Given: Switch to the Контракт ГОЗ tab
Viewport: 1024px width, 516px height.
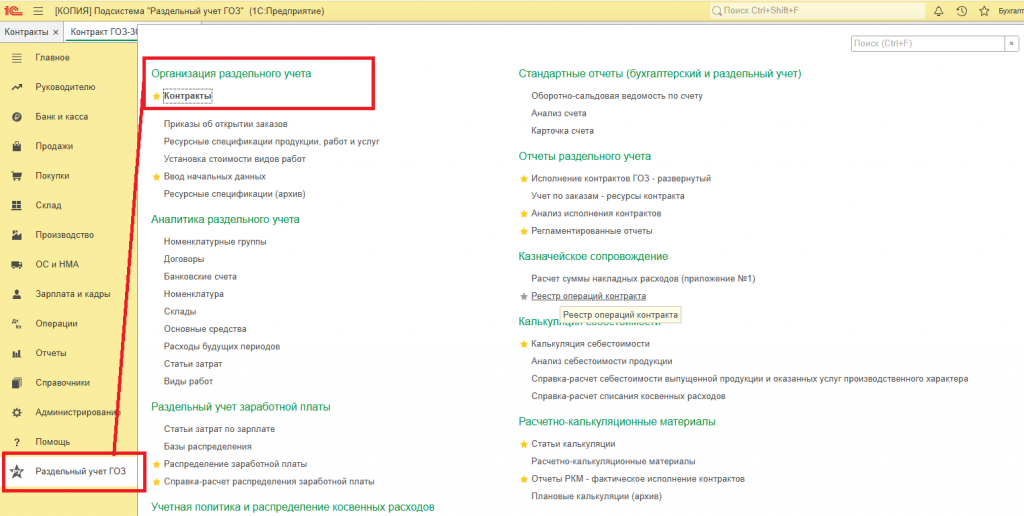Looking at the screenshot, I should click(103, 32).
